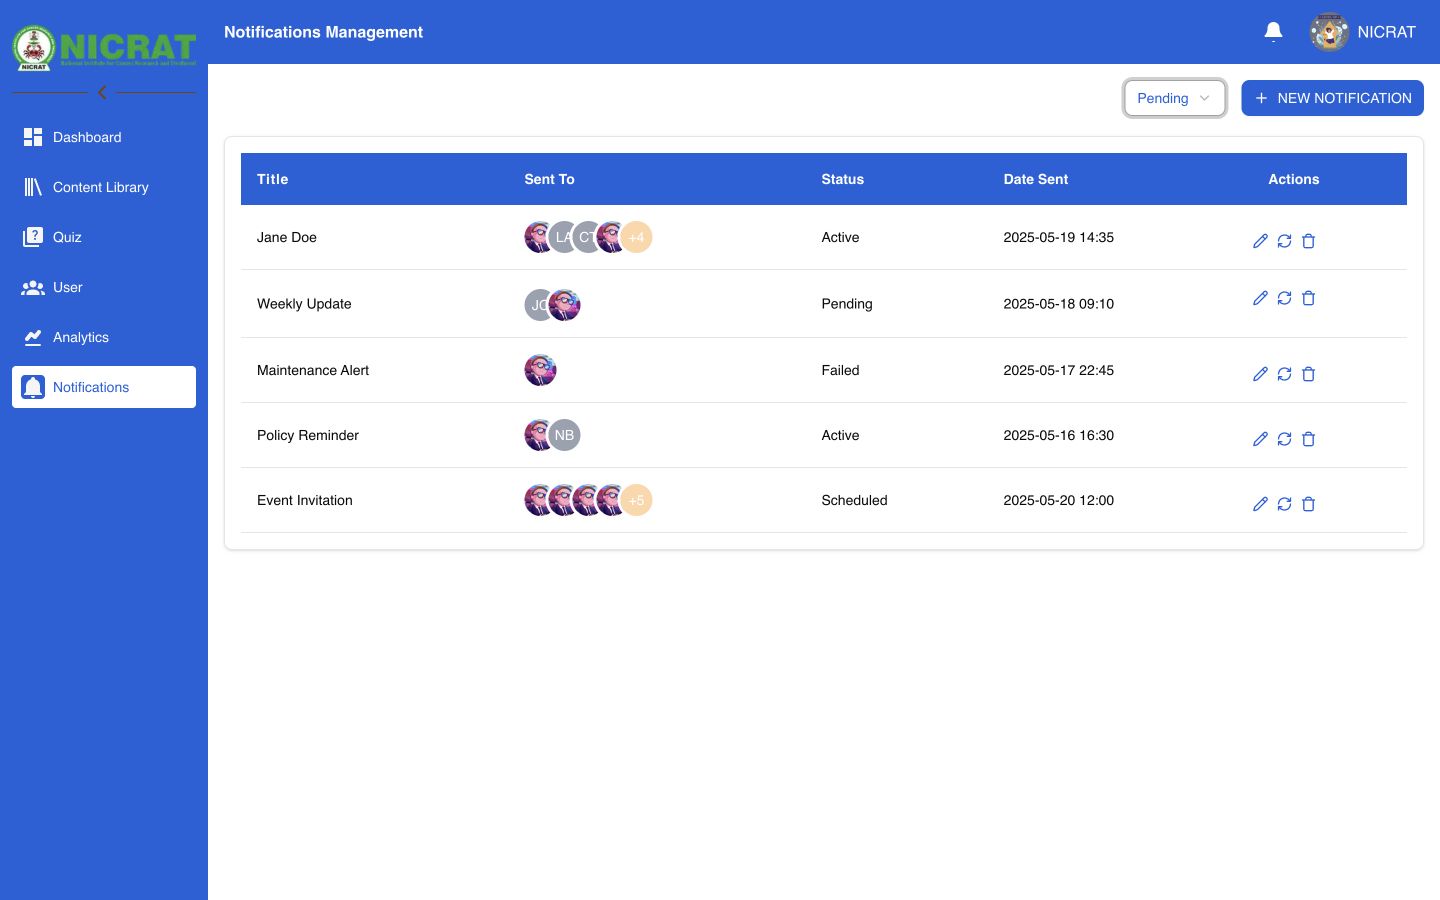Click the date 2025-05-20 12:00
The width and height of the screenshot is (1440, 900).
coord(1059,500)
